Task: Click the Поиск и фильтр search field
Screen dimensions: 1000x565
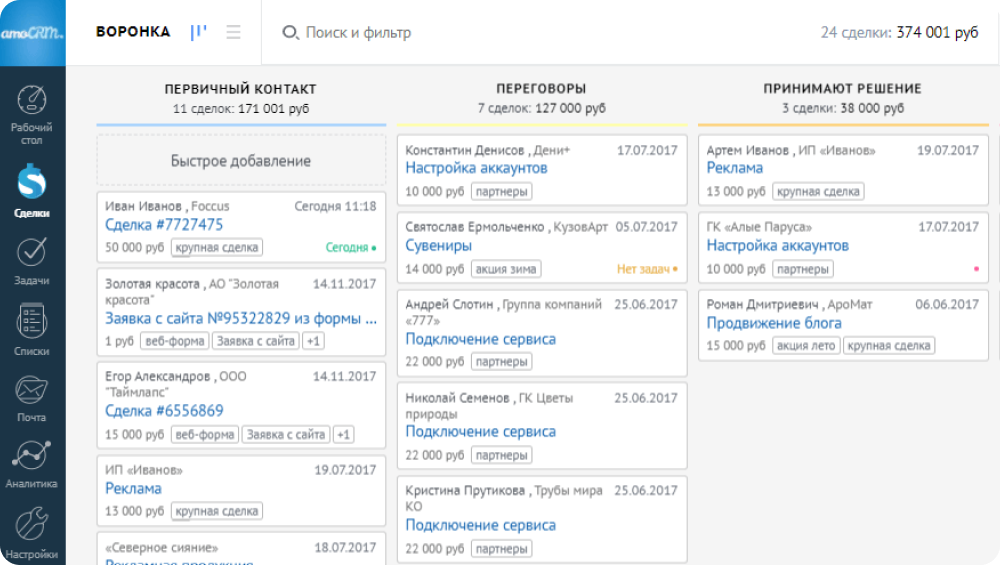Action: point(358,33)
